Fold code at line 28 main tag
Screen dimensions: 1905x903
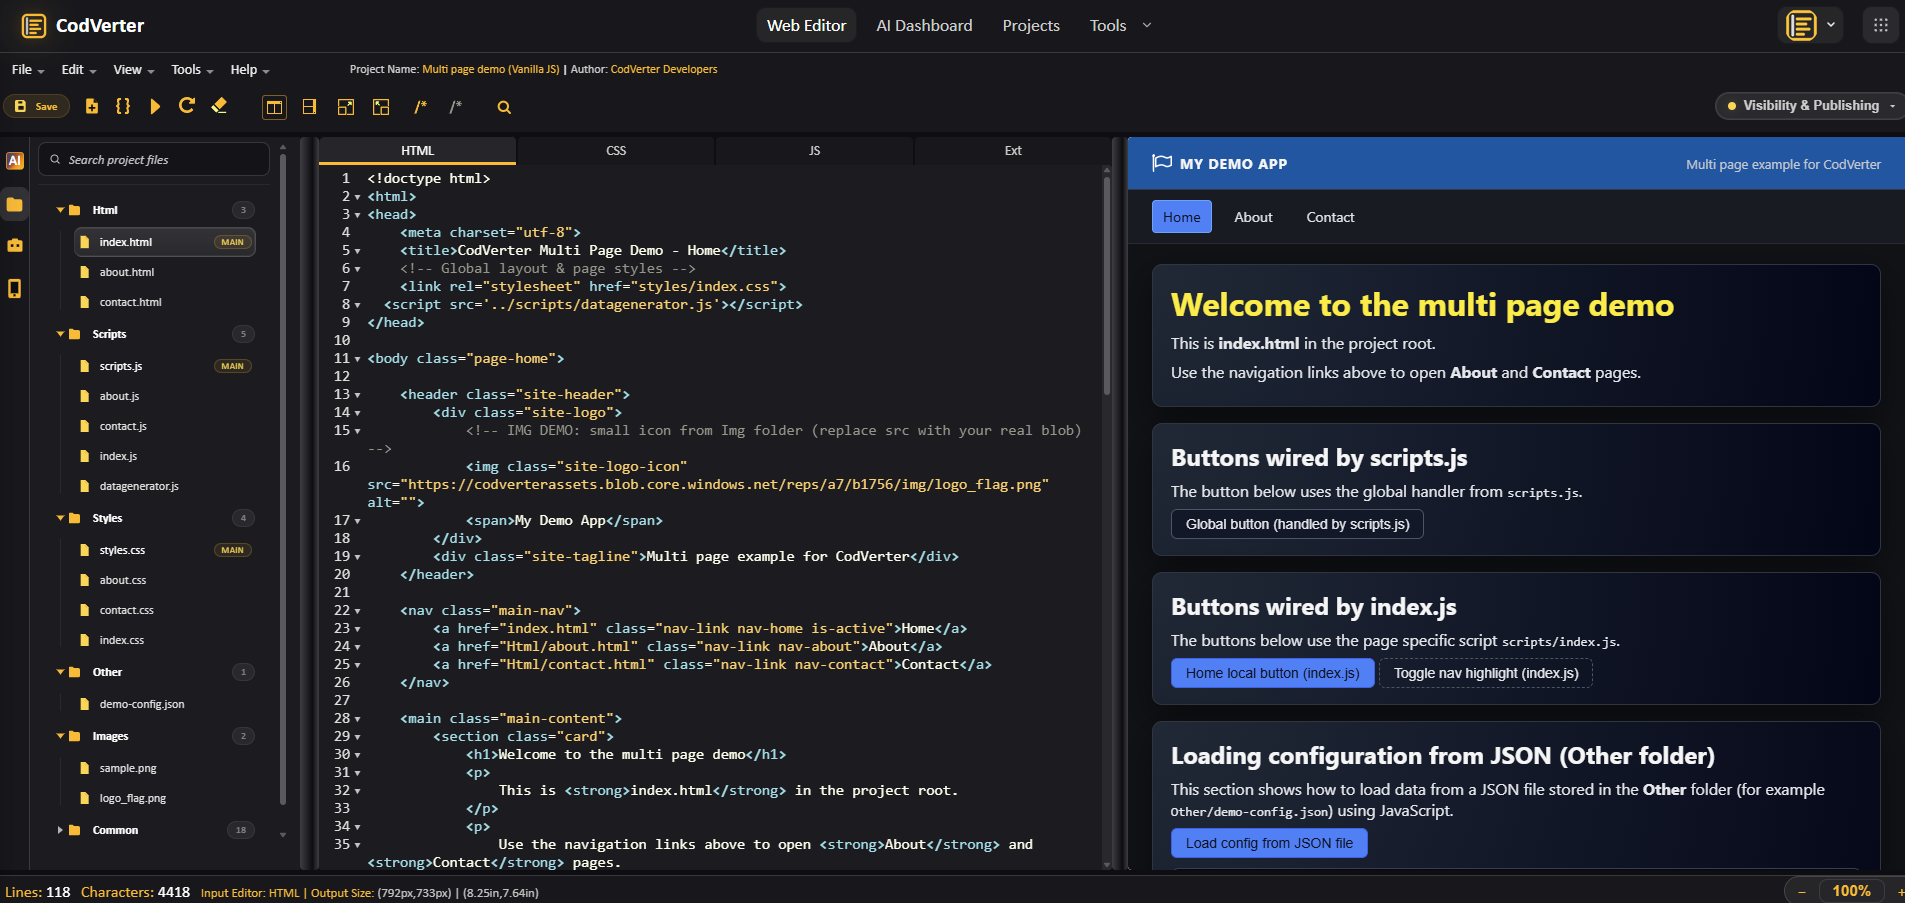pos(358,719)
